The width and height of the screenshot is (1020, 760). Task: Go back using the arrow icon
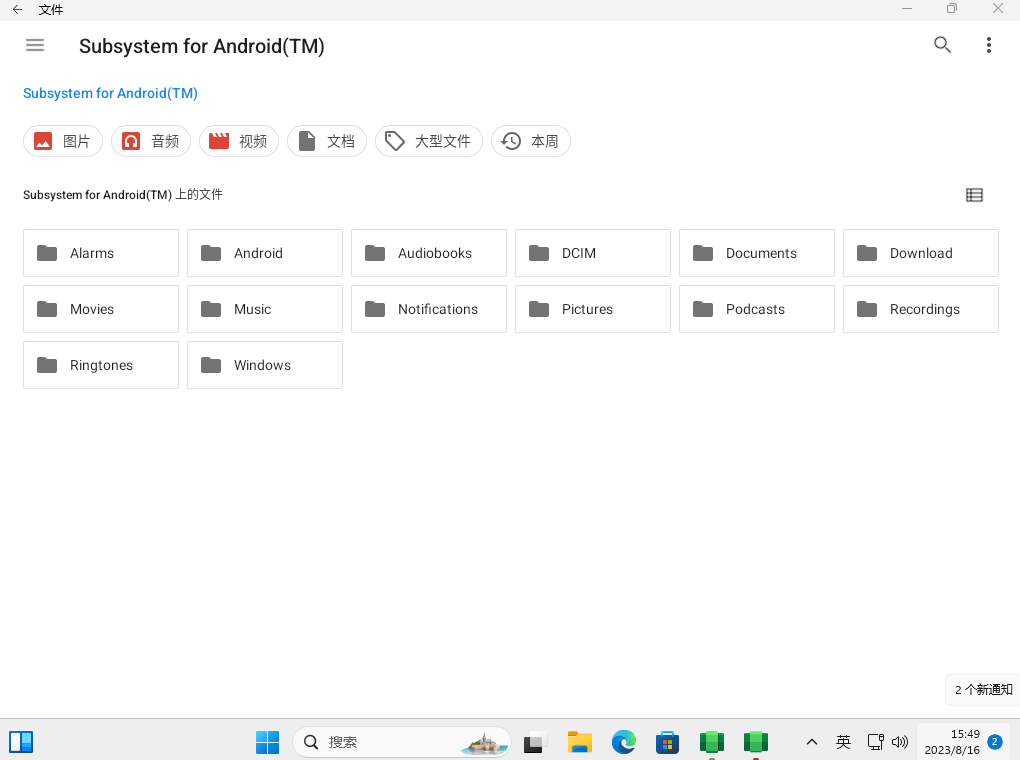[x=17, y=9]
